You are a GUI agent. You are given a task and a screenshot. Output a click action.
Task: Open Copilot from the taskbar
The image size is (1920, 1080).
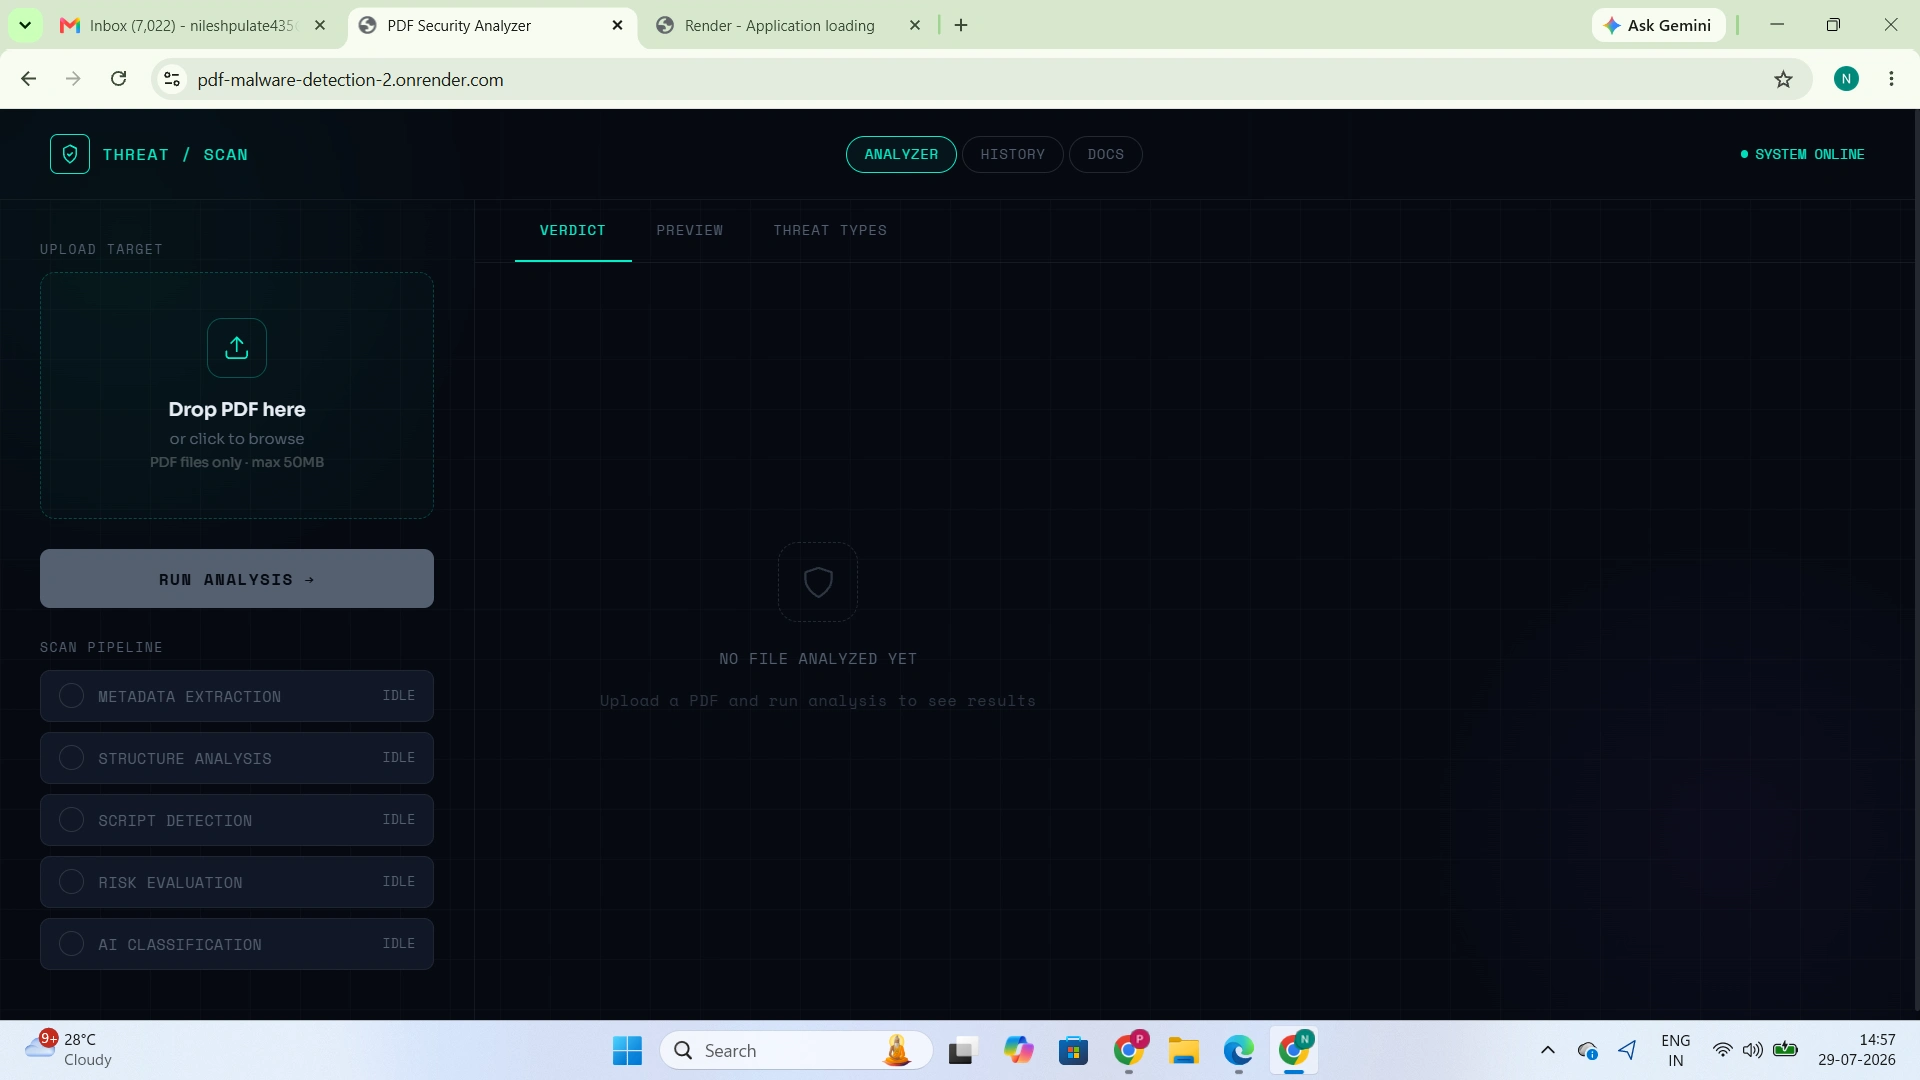coord(1018,1050)
